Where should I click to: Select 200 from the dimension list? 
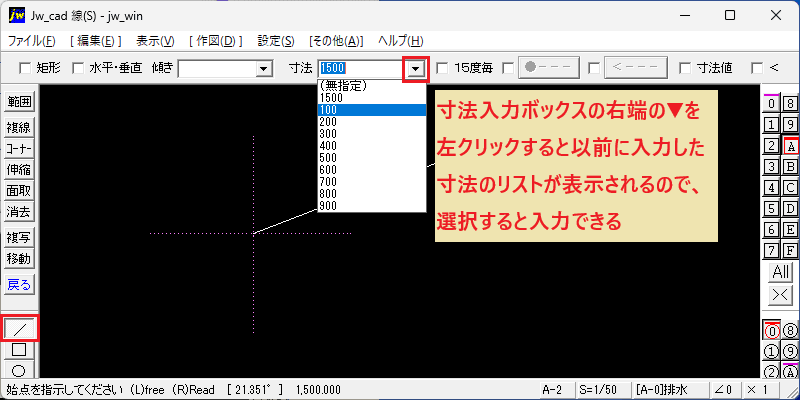(372, 121)
